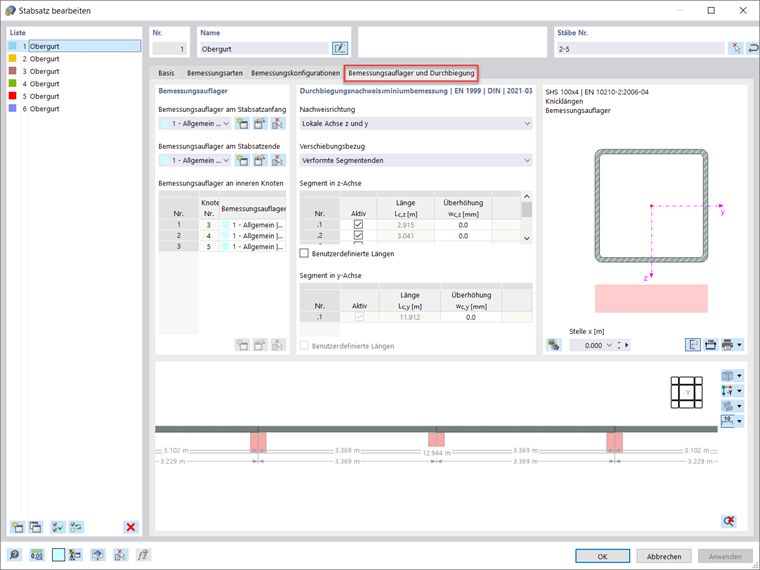
Task: Switch to the Bemessungsarten tab
Action: pyautogui.click(x=215, y=73)
